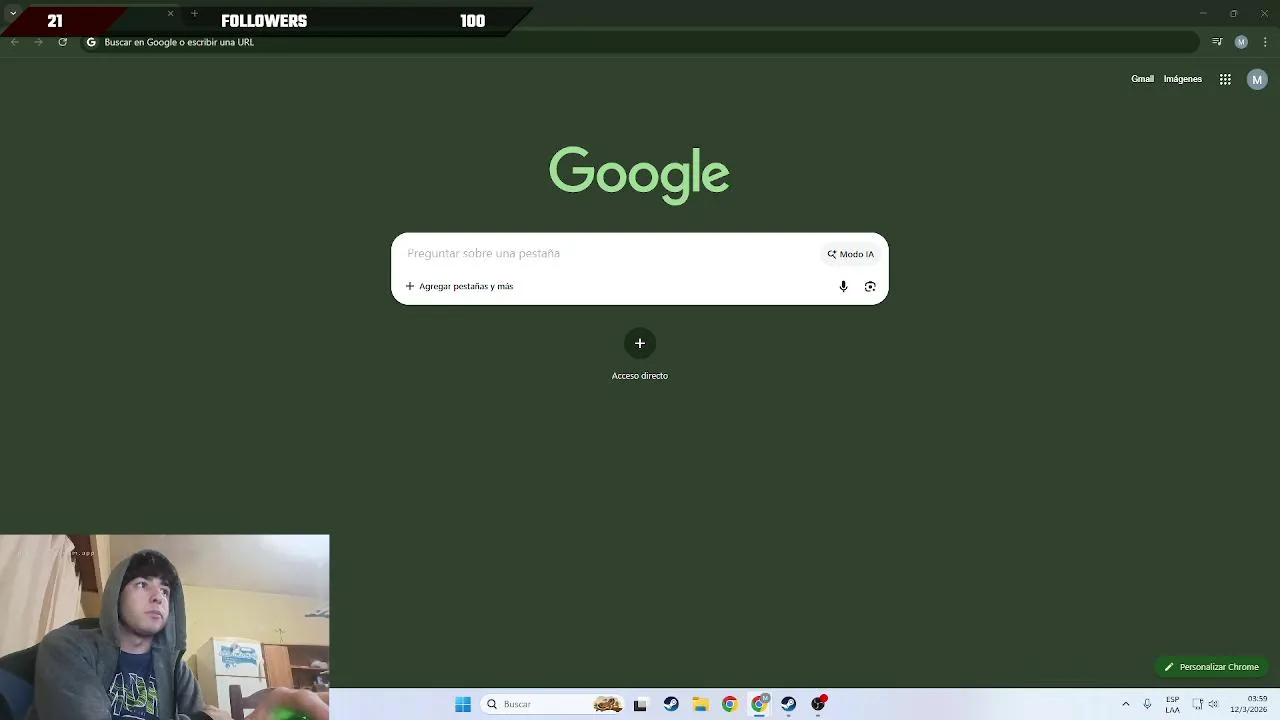Open the media controls toolbar icon
The height and width of the screenshot is (720, 1280).
tap(1217, 42)
